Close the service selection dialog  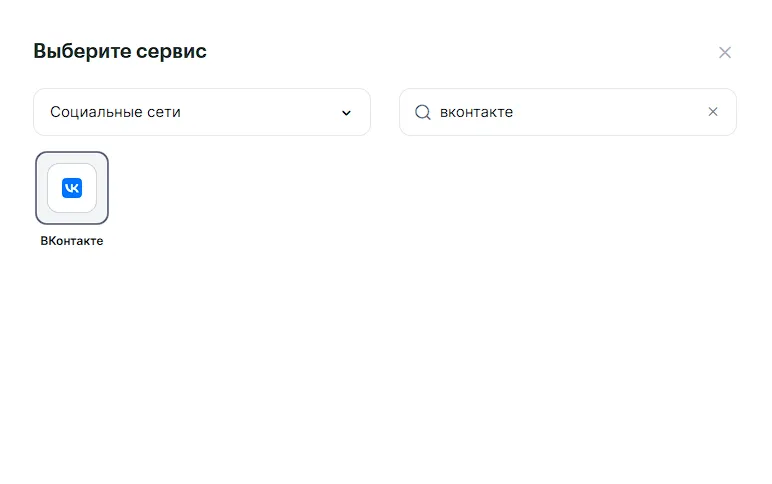725,52
